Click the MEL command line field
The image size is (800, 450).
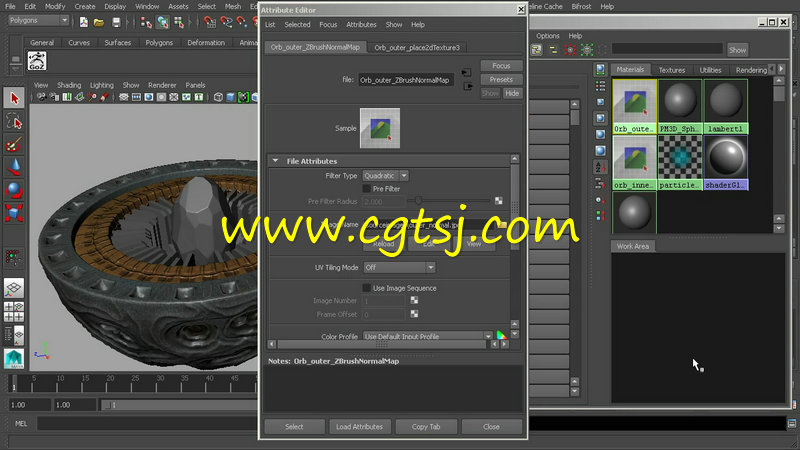(147, 423)
